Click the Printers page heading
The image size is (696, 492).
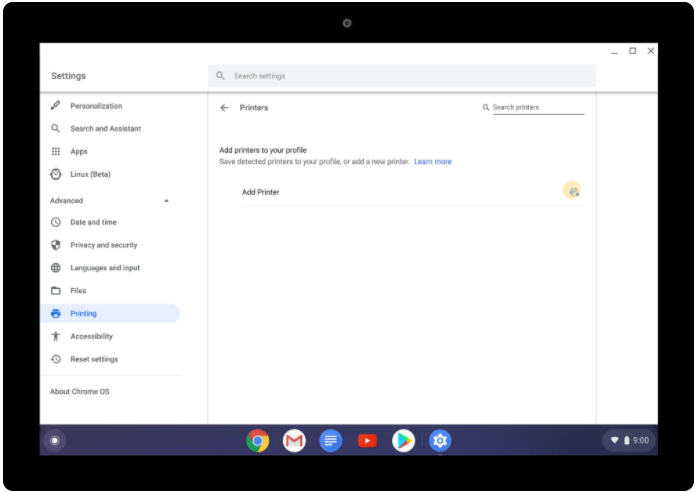click(254, 108)
